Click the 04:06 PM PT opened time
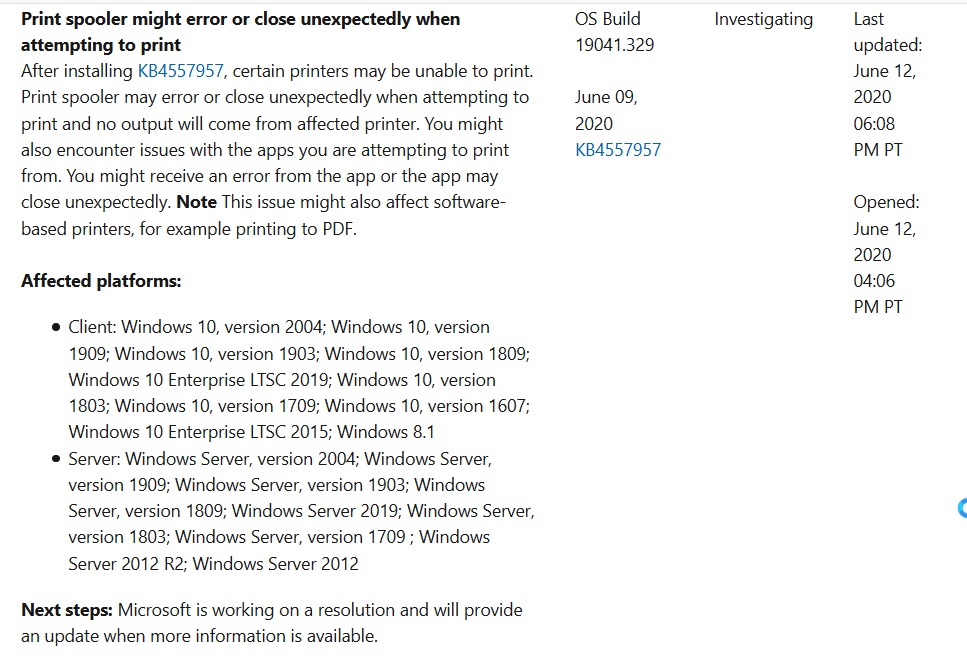 point(878,294)
